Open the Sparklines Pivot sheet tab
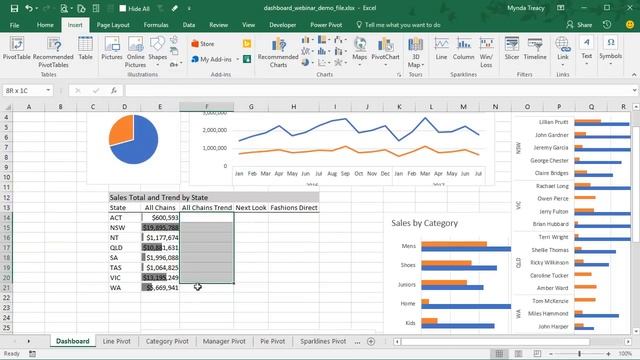The height and width of the screenshot is (360, 640). pos(323,341)
